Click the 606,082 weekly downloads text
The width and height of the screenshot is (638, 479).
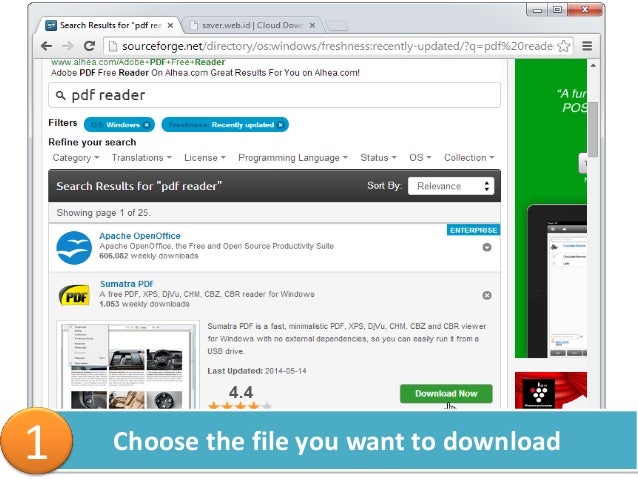tap(149, 256)
